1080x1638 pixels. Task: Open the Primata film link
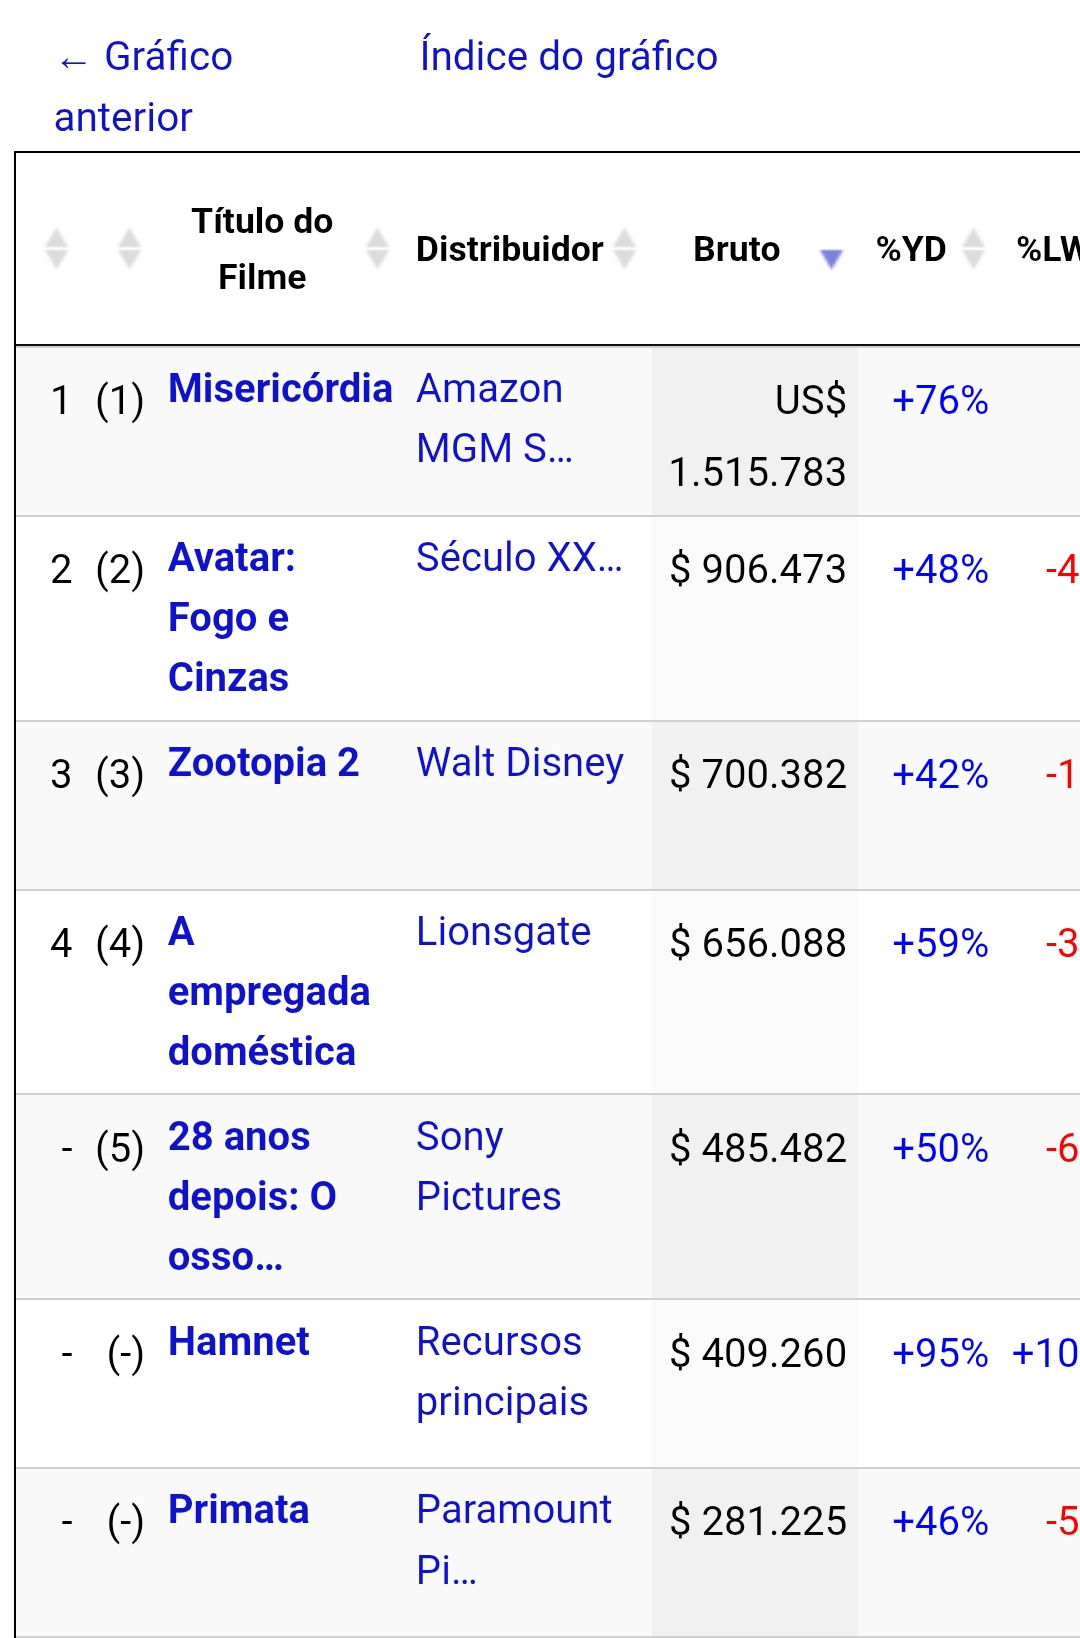(x=238, y=1509)
